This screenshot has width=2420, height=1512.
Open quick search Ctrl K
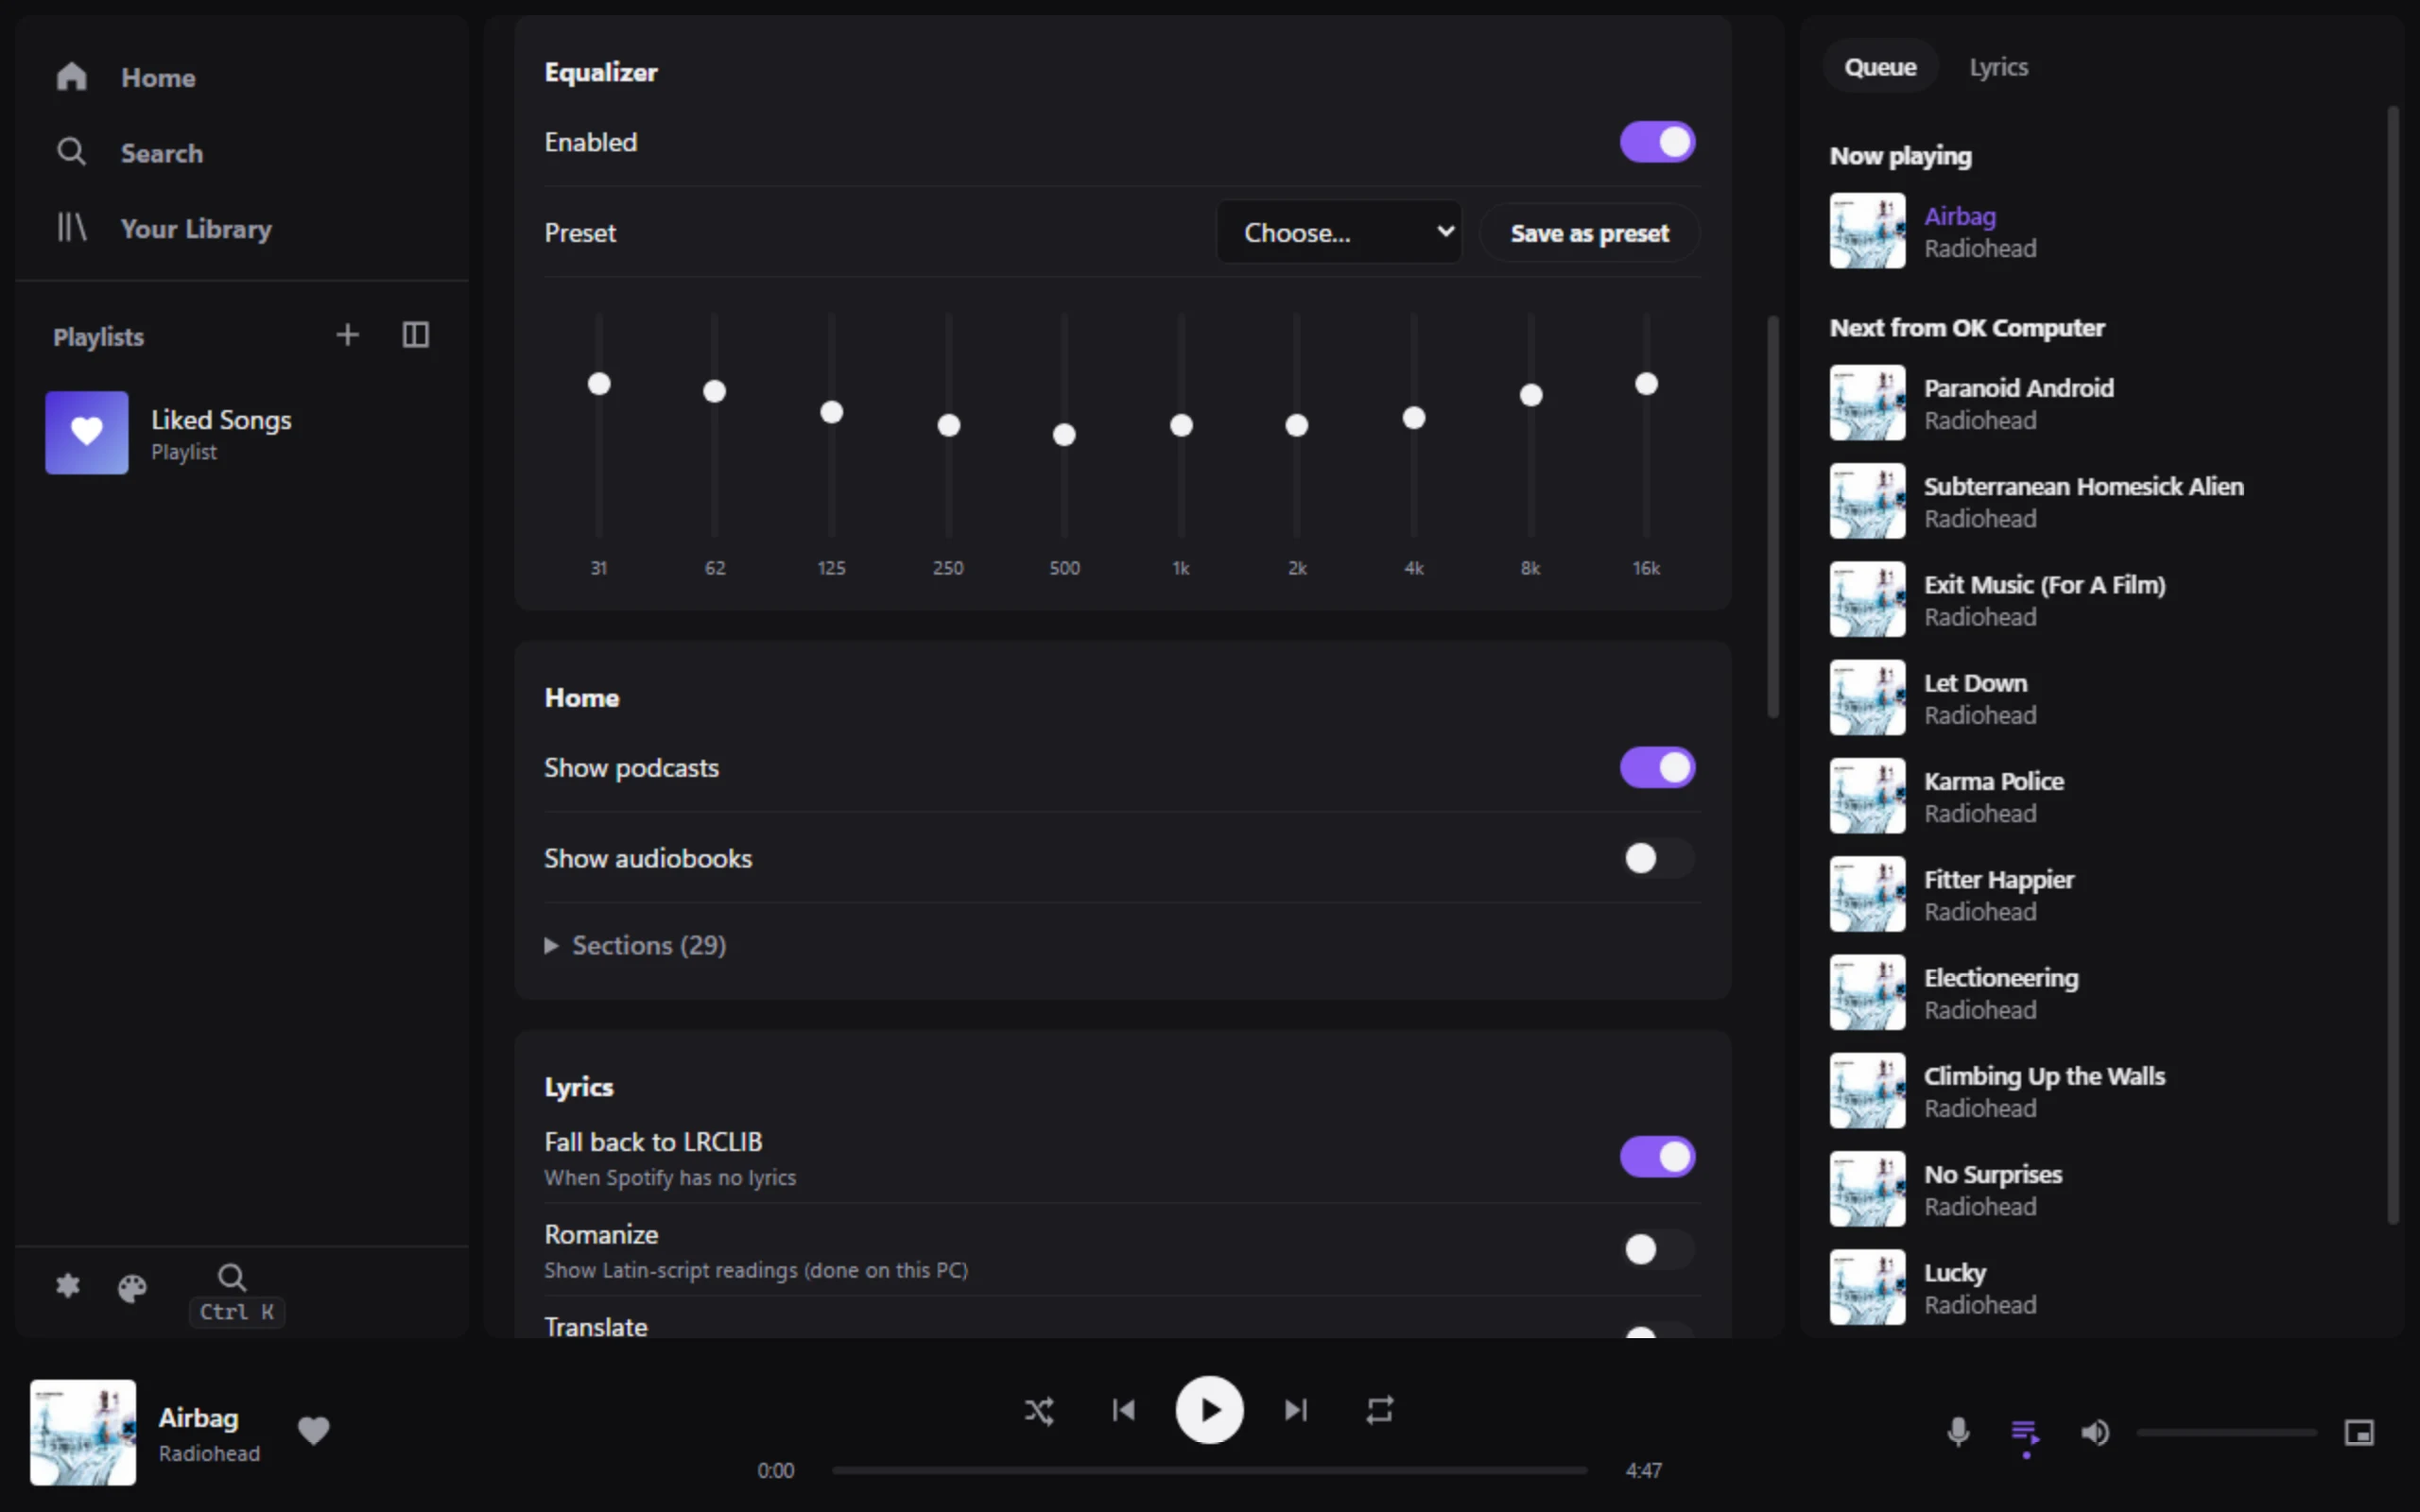(236, 1294)
